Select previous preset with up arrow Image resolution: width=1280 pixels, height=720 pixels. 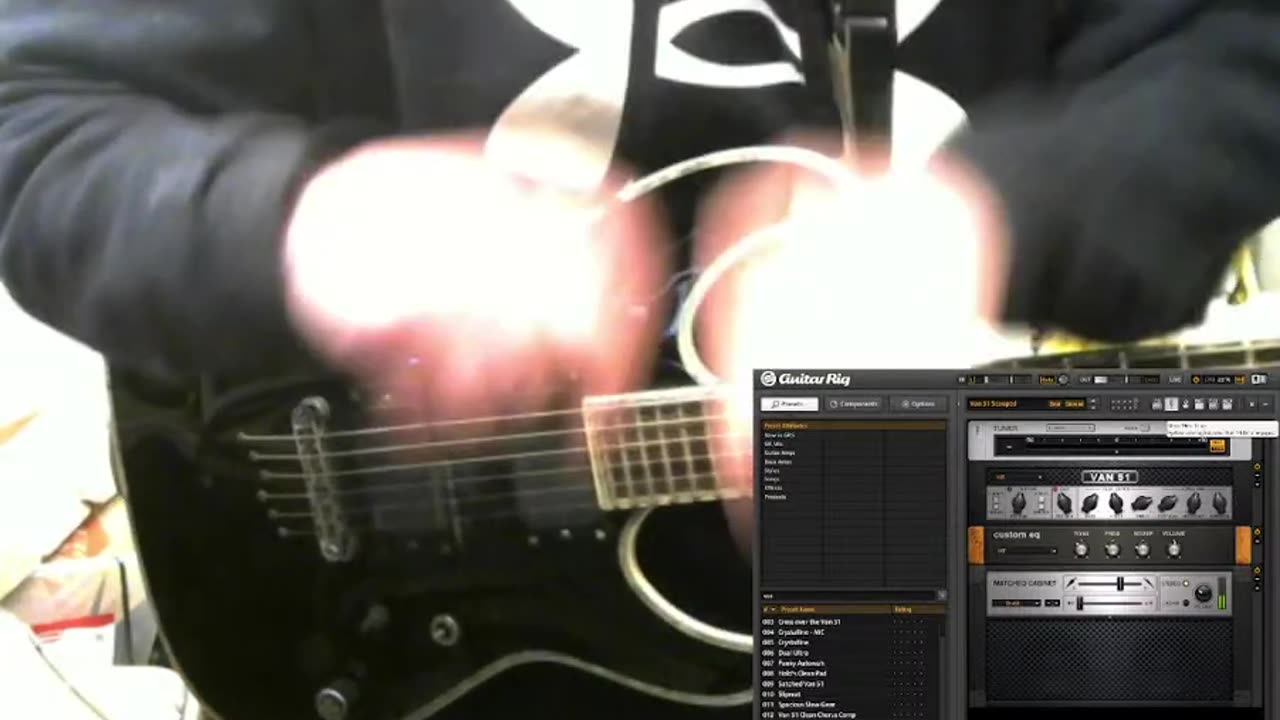coord(1092,401)
